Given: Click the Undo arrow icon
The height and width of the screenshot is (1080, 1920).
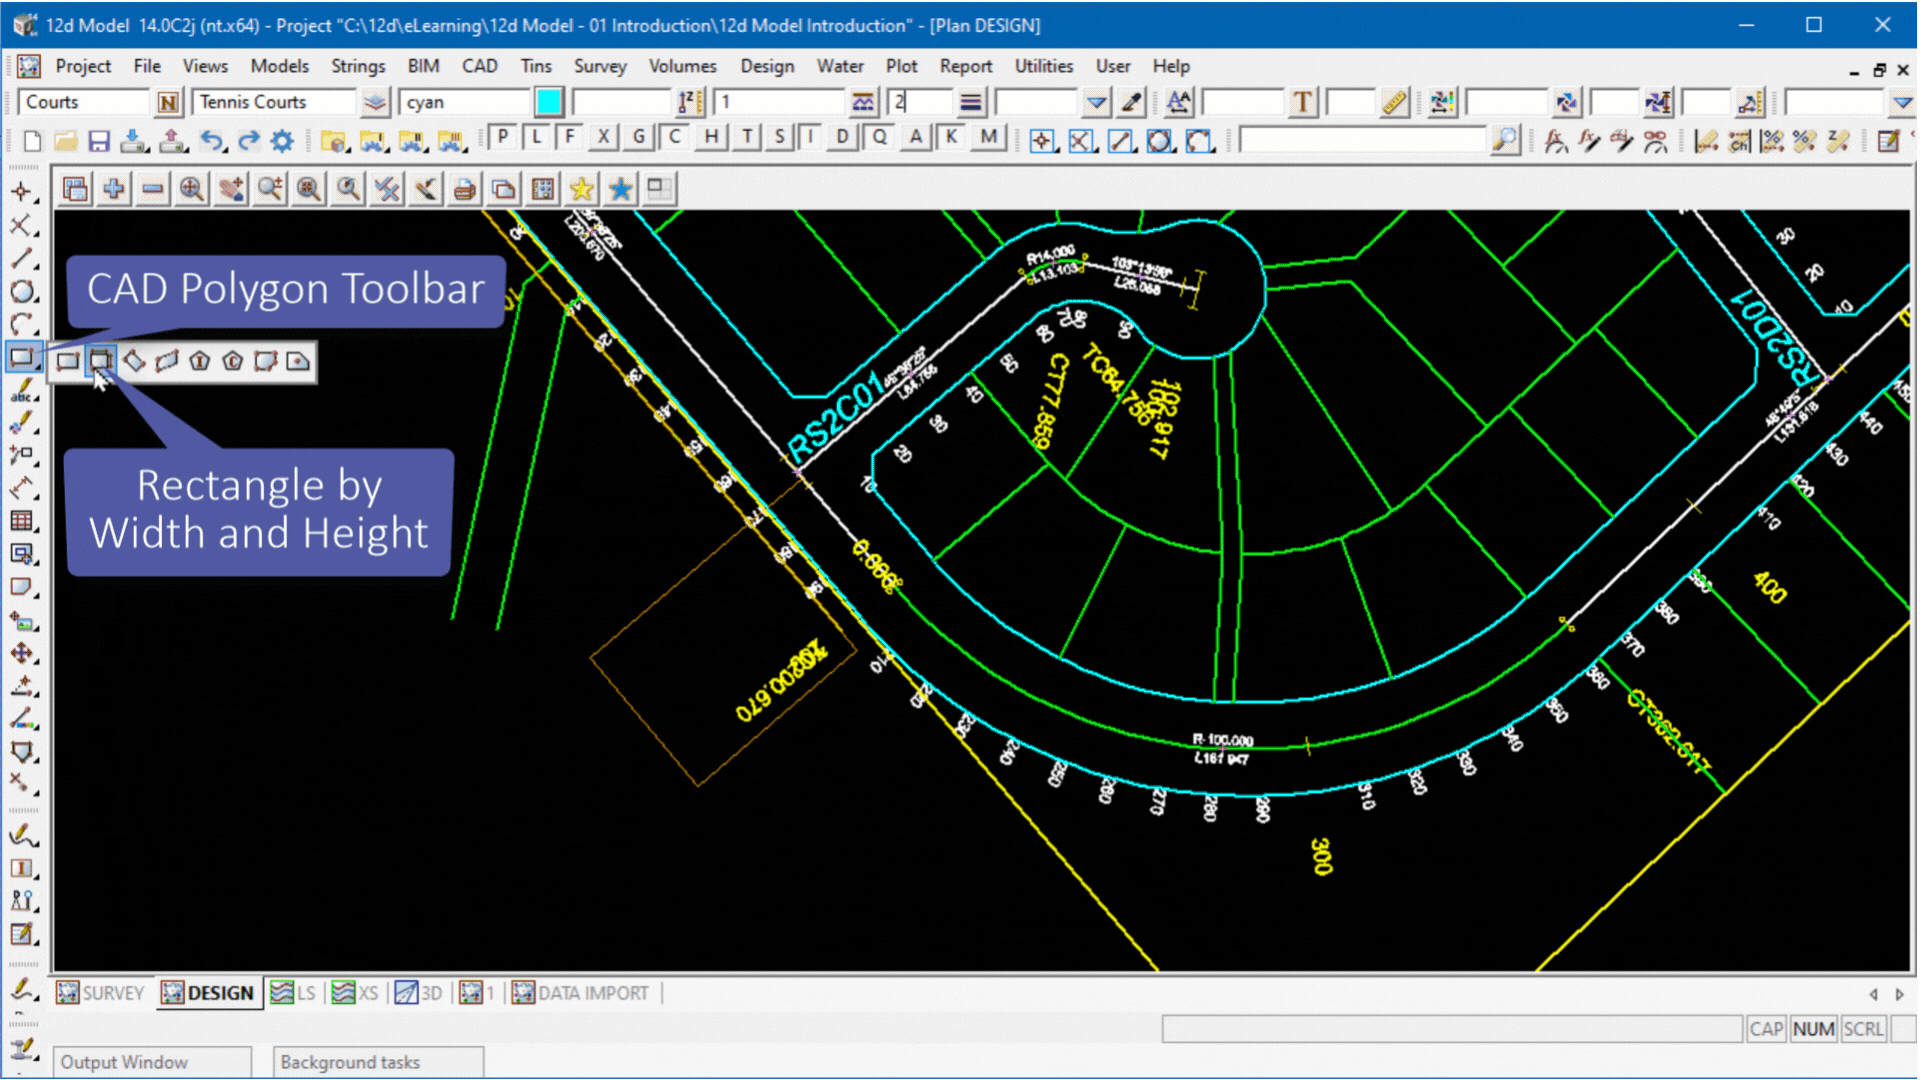Looking at the screenshot, I should coord(212,141).
